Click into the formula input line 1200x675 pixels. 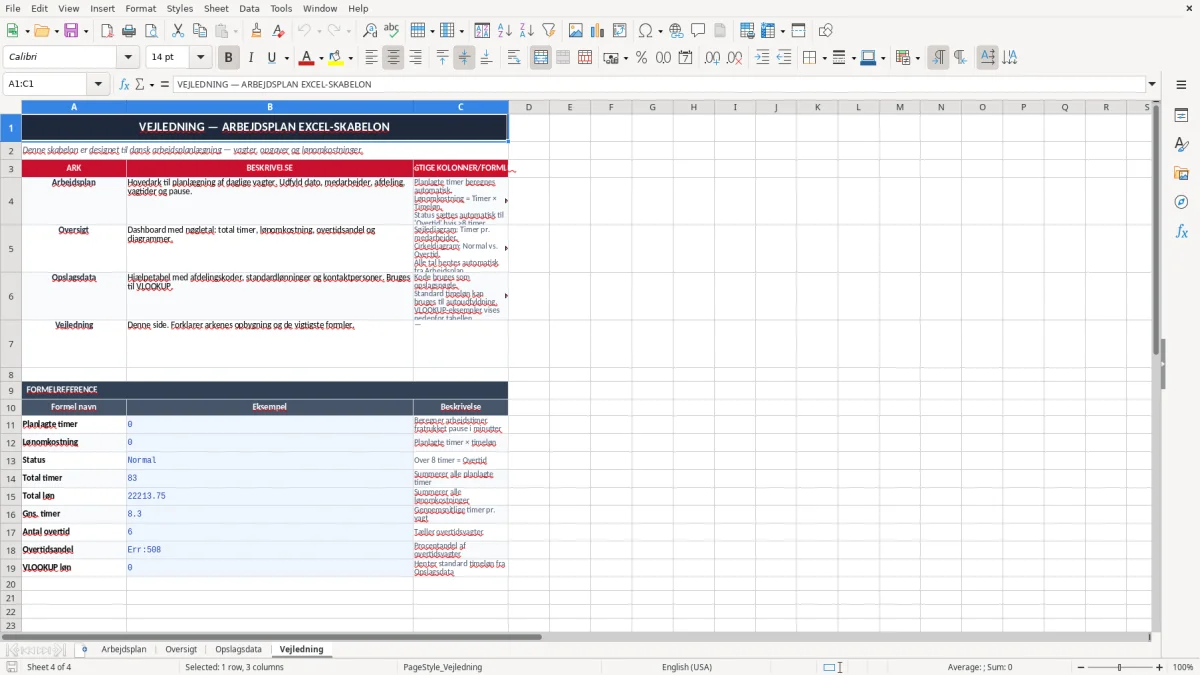point(658,84)
